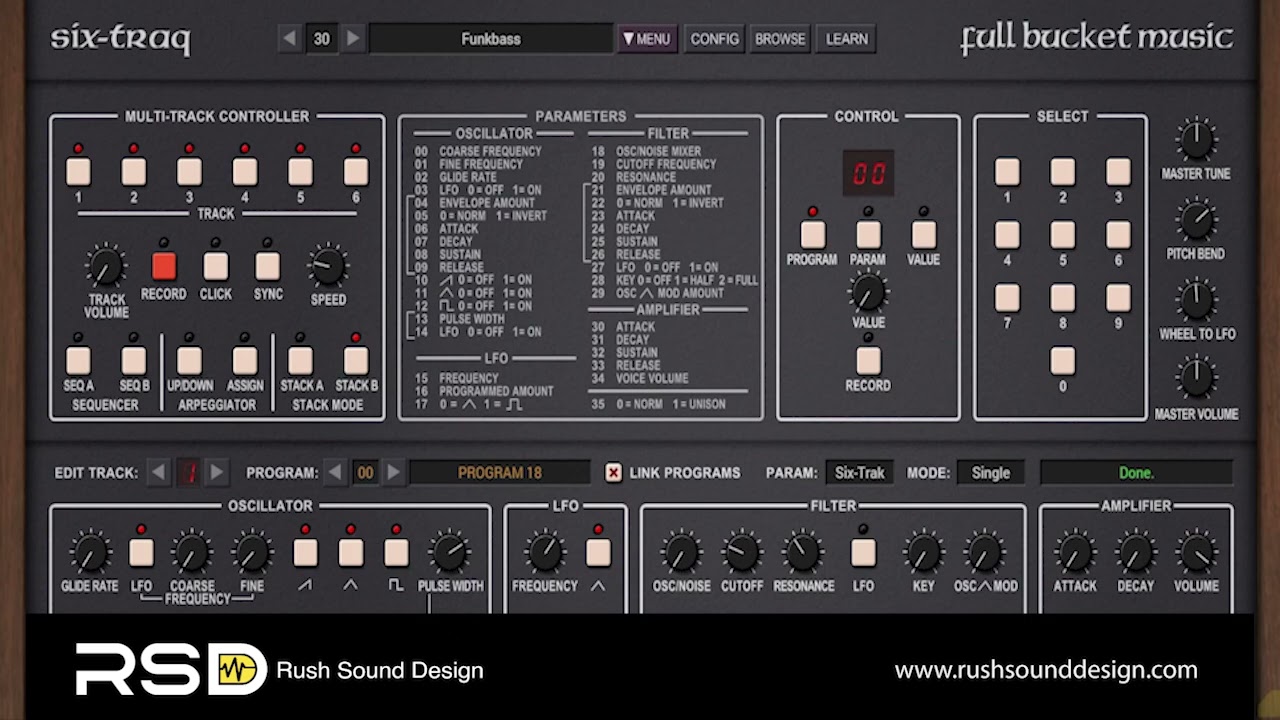The width and height of the screenshot is (1280, 720).
Task: Step to next Program number
Action: [394, 472]
